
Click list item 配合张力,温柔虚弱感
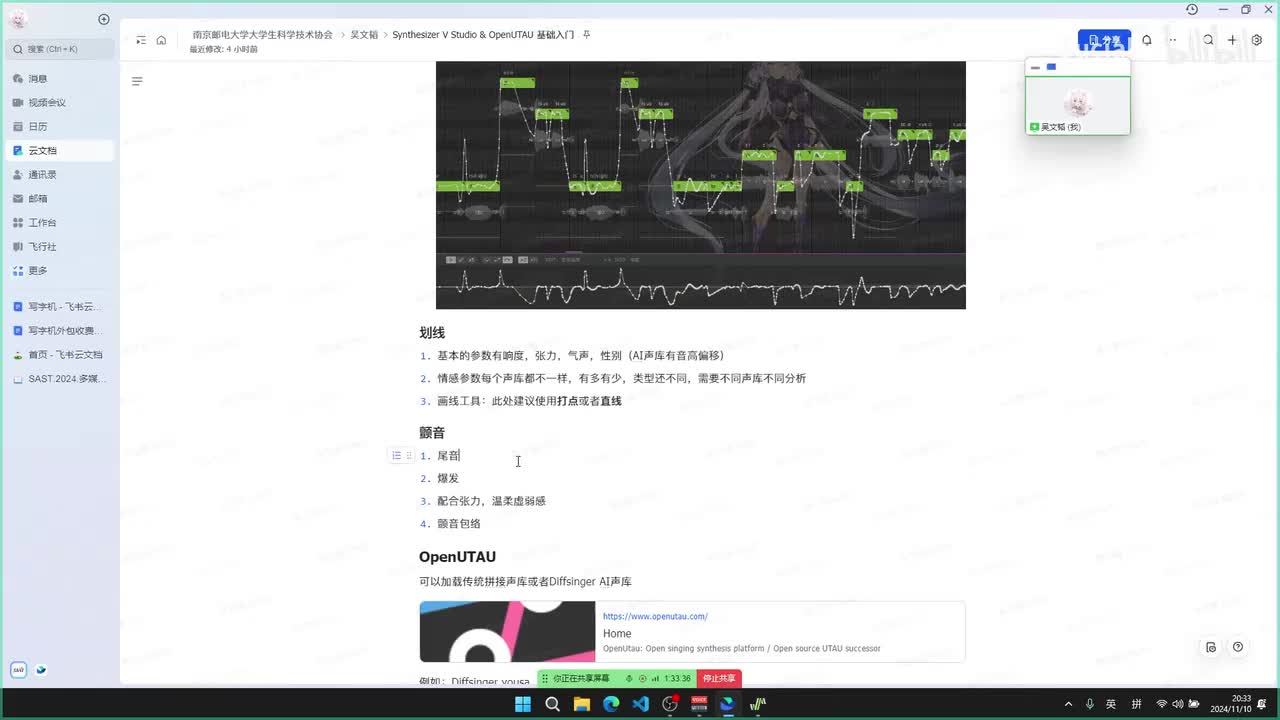491,501
